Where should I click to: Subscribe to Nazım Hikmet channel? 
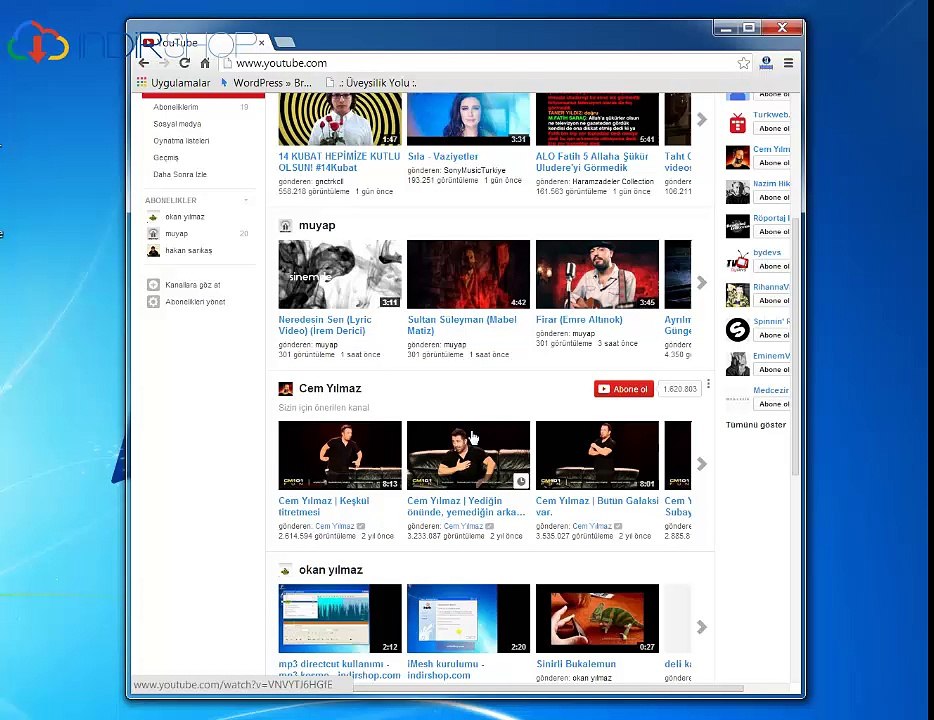(772, 197)
